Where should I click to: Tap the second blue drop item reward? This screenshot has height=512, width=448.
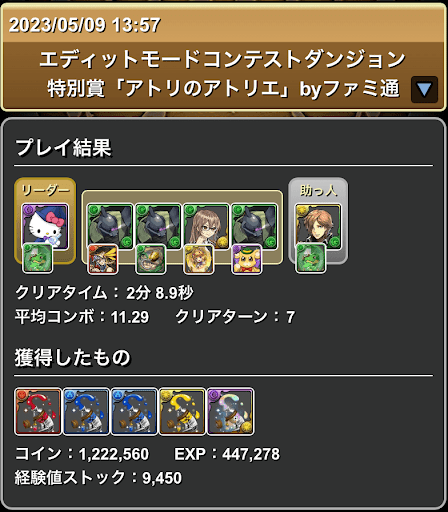(134, 412)
